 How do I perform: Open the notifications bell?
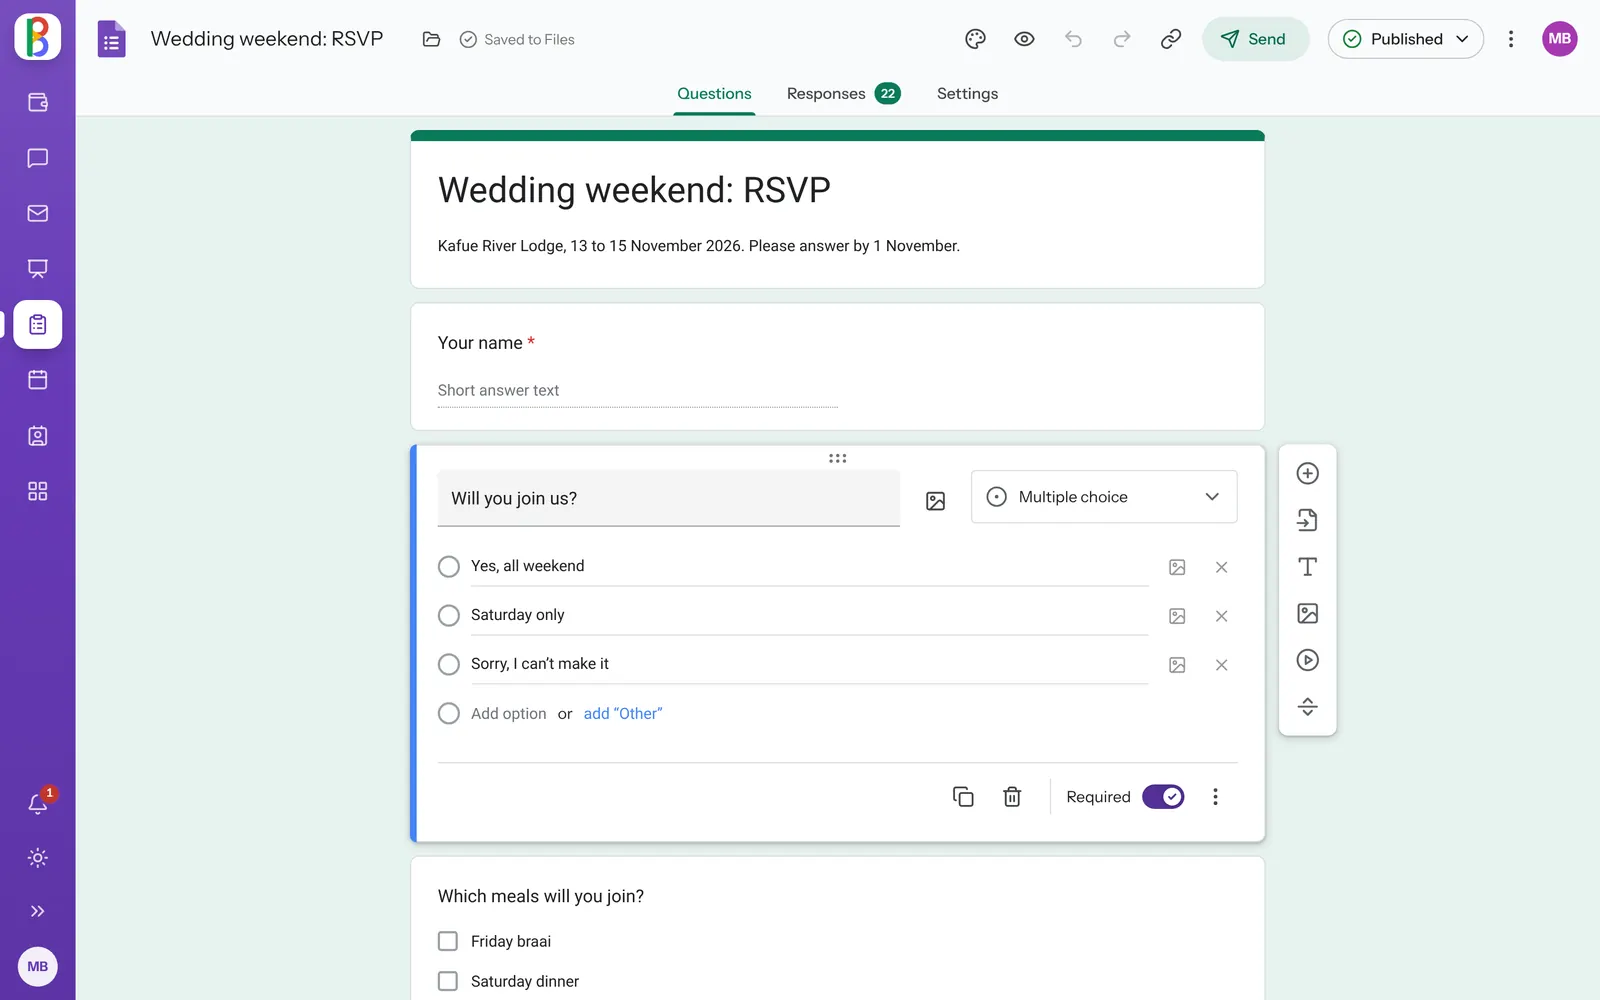click(x=38, y=803)
